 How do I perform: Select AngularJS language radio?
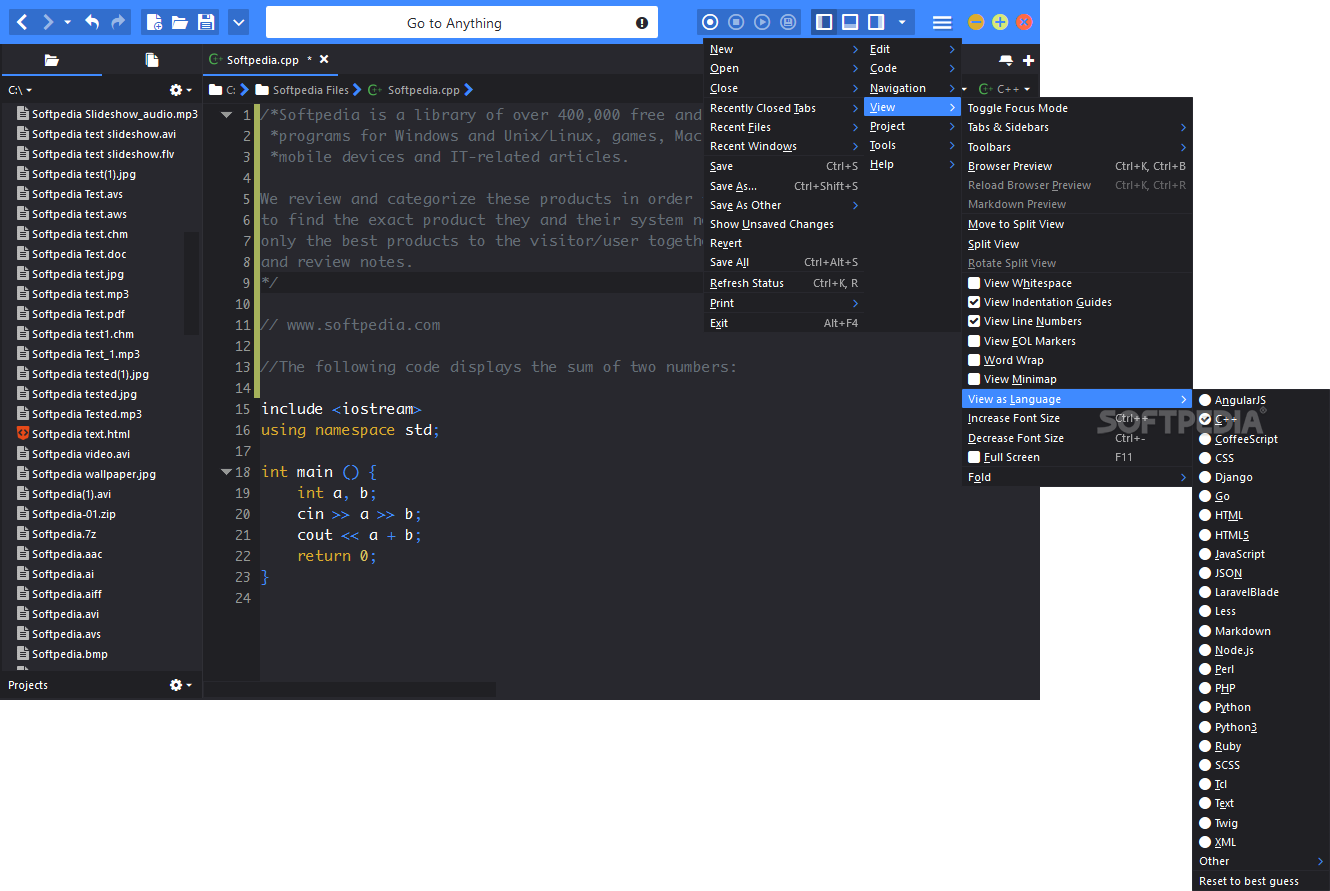[x=1205, y=400]
